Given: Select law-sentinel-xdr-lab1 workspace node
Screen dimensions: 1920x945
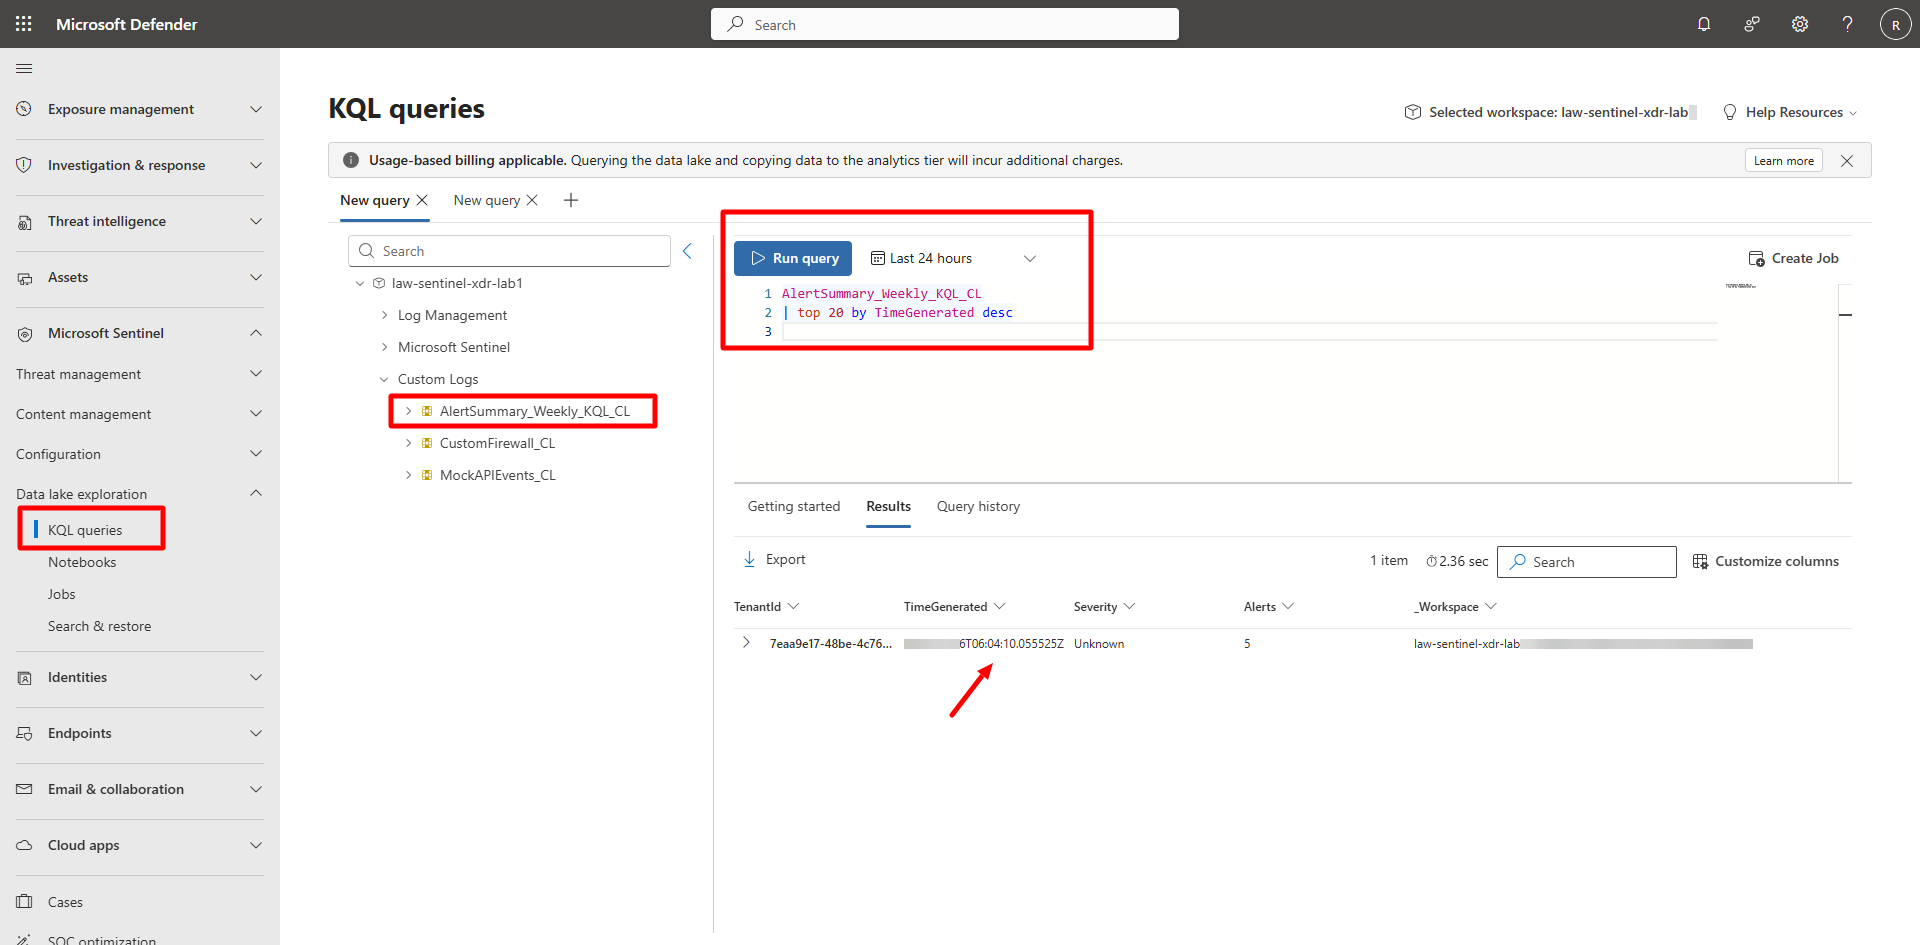Looking at the screenshot, I should pyautogui.click(x=457, y=283).
